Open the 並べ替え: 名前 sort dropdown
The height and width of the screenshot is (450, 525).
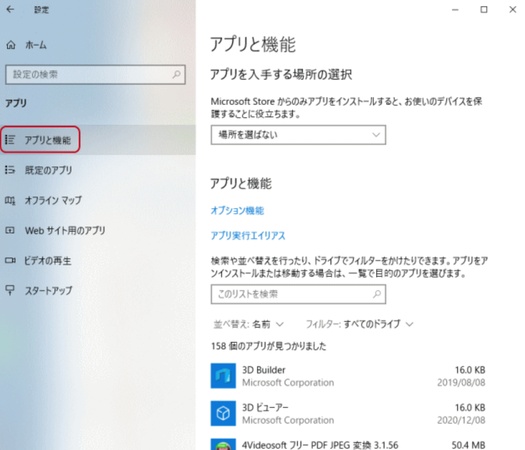pos(248,324)
